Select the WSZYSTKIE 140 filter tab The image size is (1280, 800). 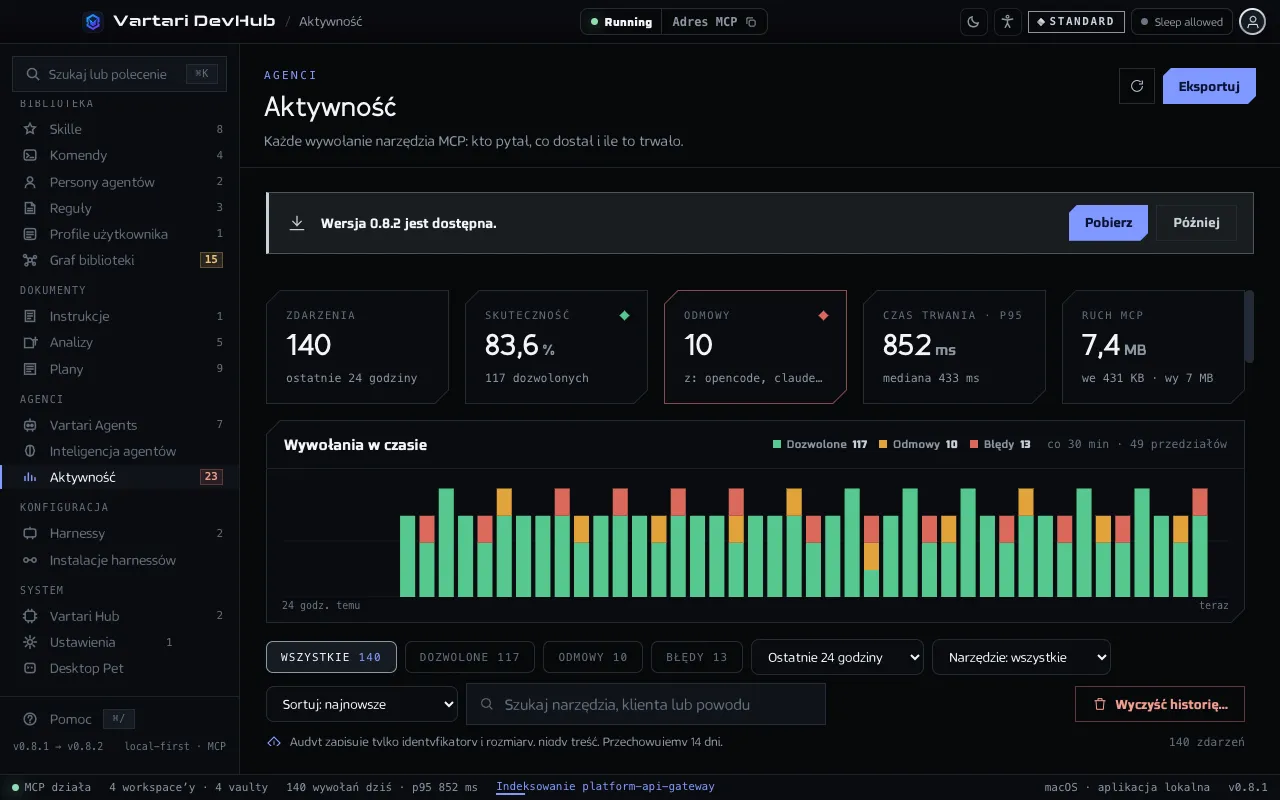coord(331,657)
